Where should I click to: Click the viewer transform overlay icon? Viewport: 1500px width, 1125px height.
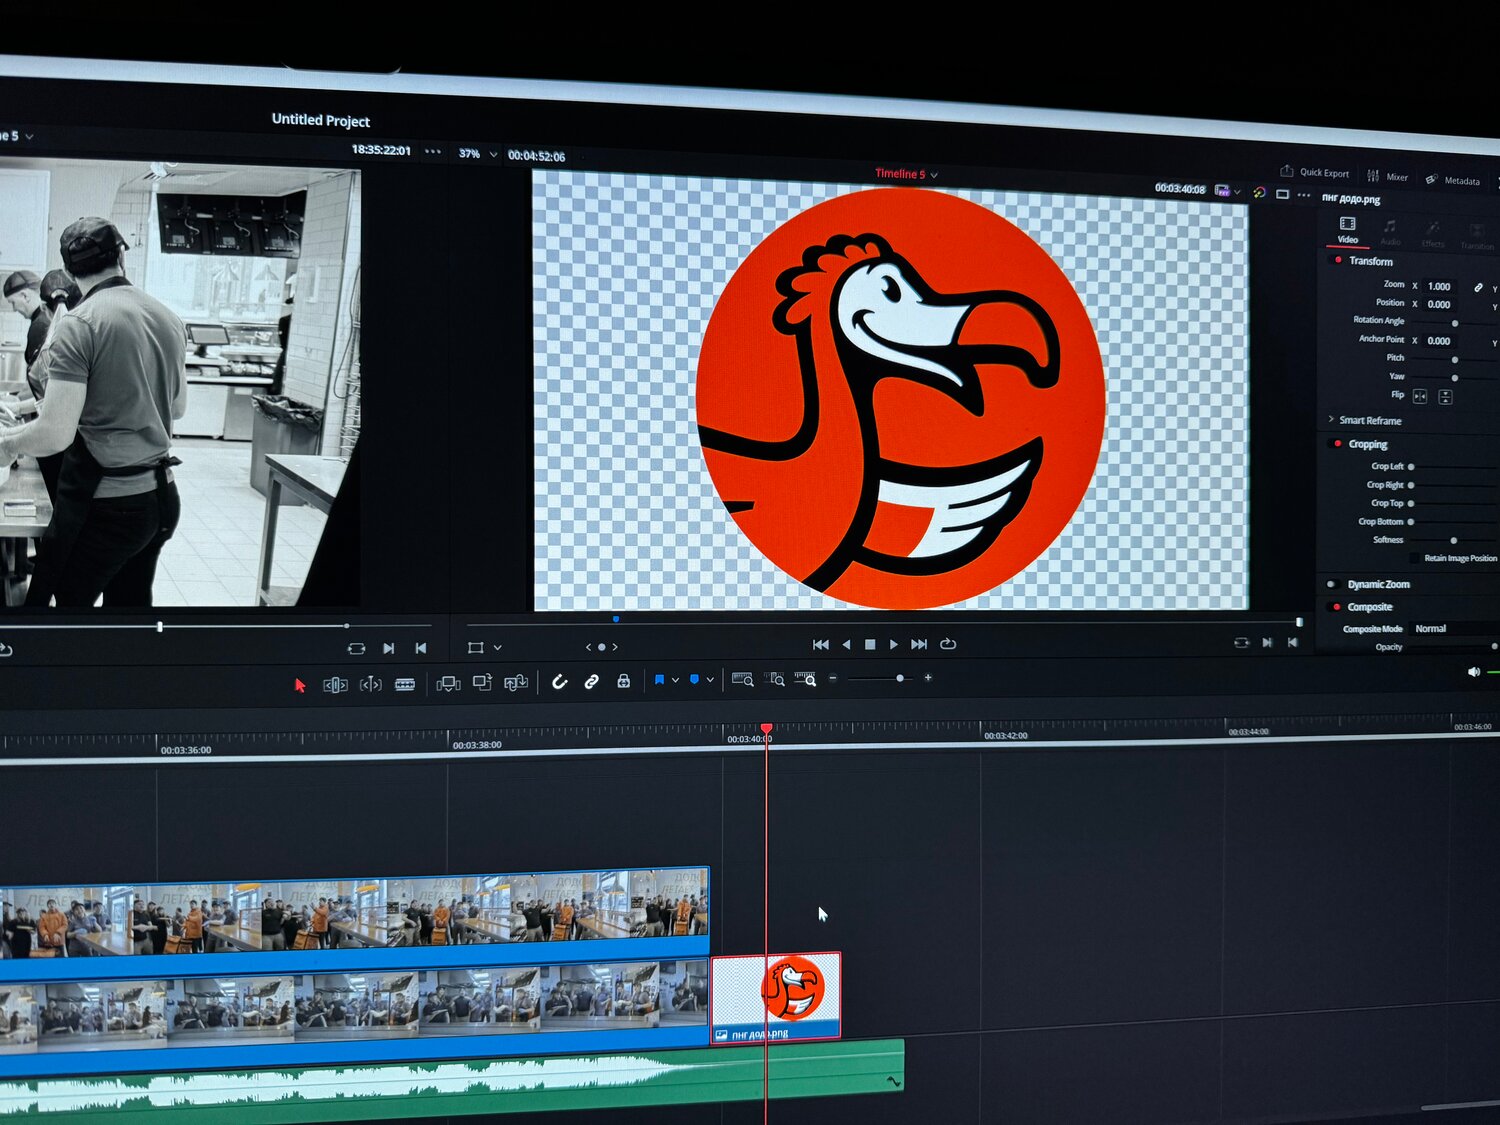(x=476, y=648)
